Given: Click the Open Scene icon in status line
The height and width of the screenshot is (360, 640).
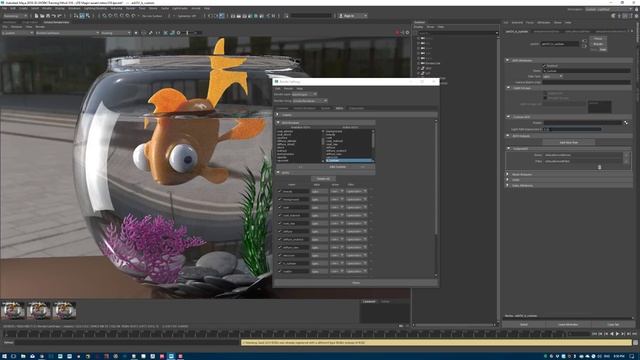Looking at the screenshot, I should click(42, 16).
